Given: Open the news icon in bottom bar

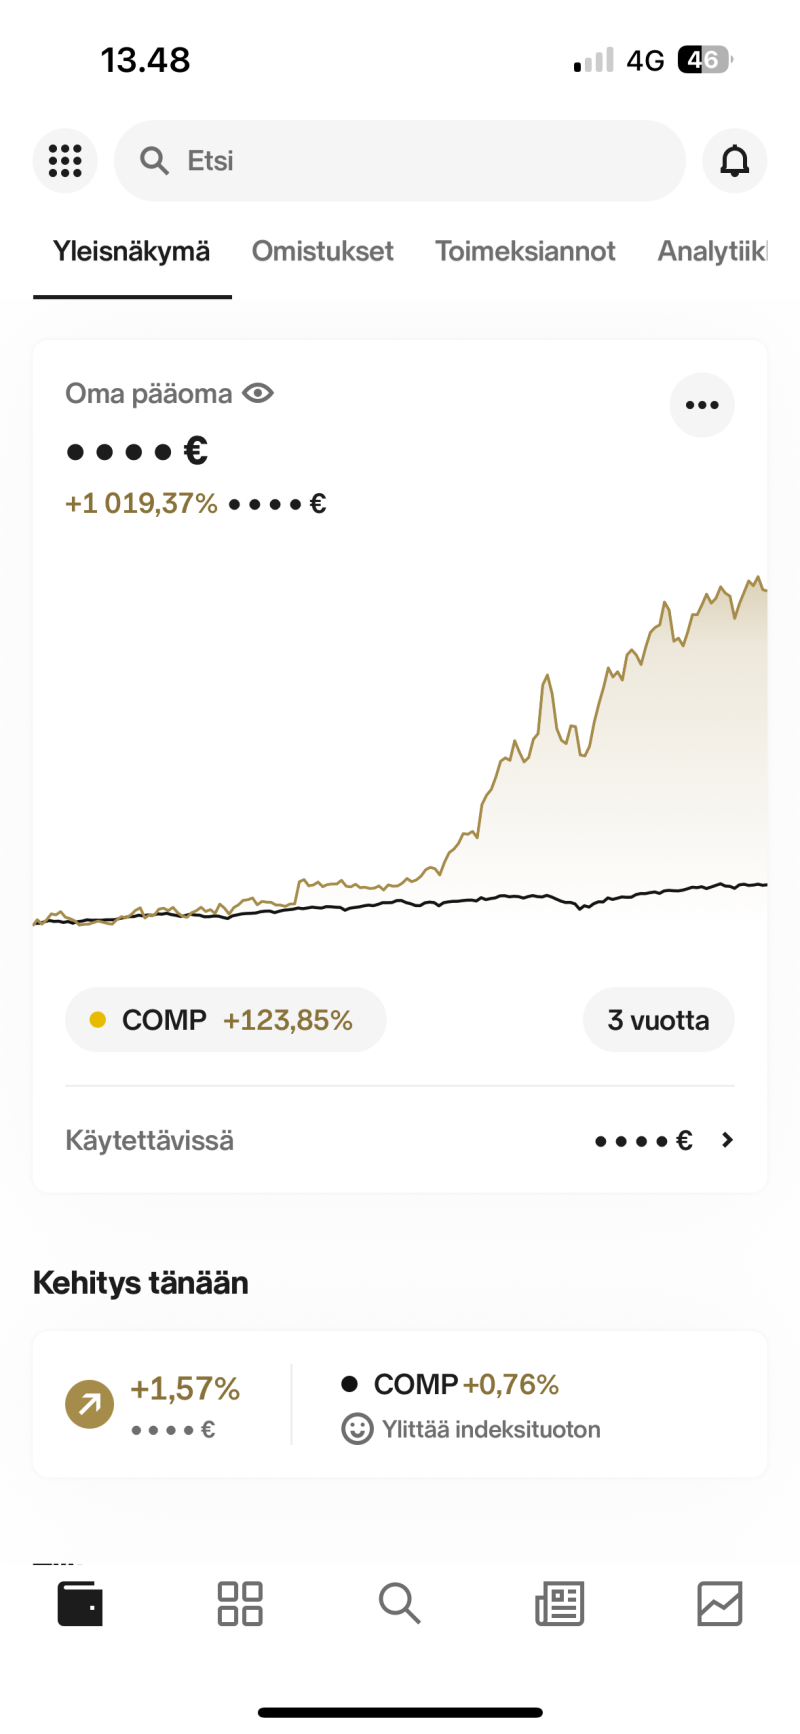Looking at the screenshot, I should tap(560, 1603).
